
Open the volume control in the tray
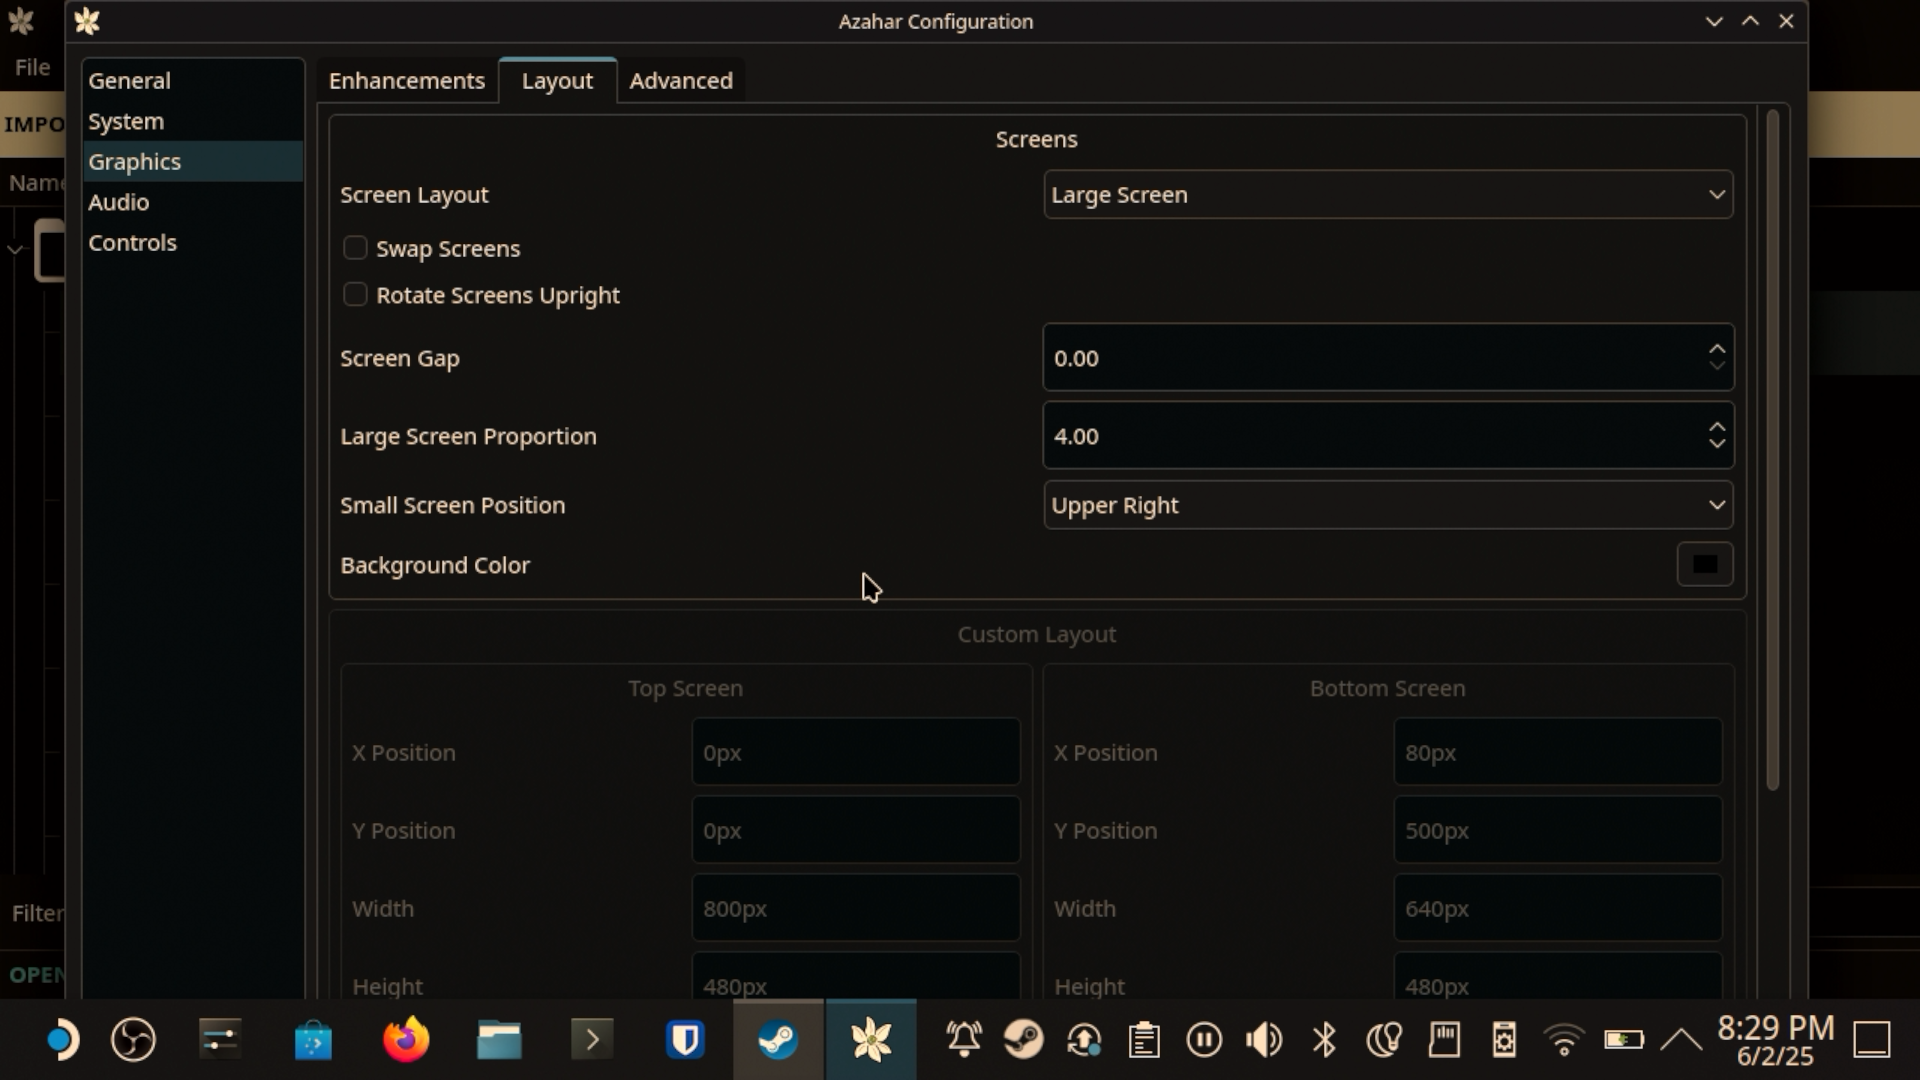point(1264,1040)
